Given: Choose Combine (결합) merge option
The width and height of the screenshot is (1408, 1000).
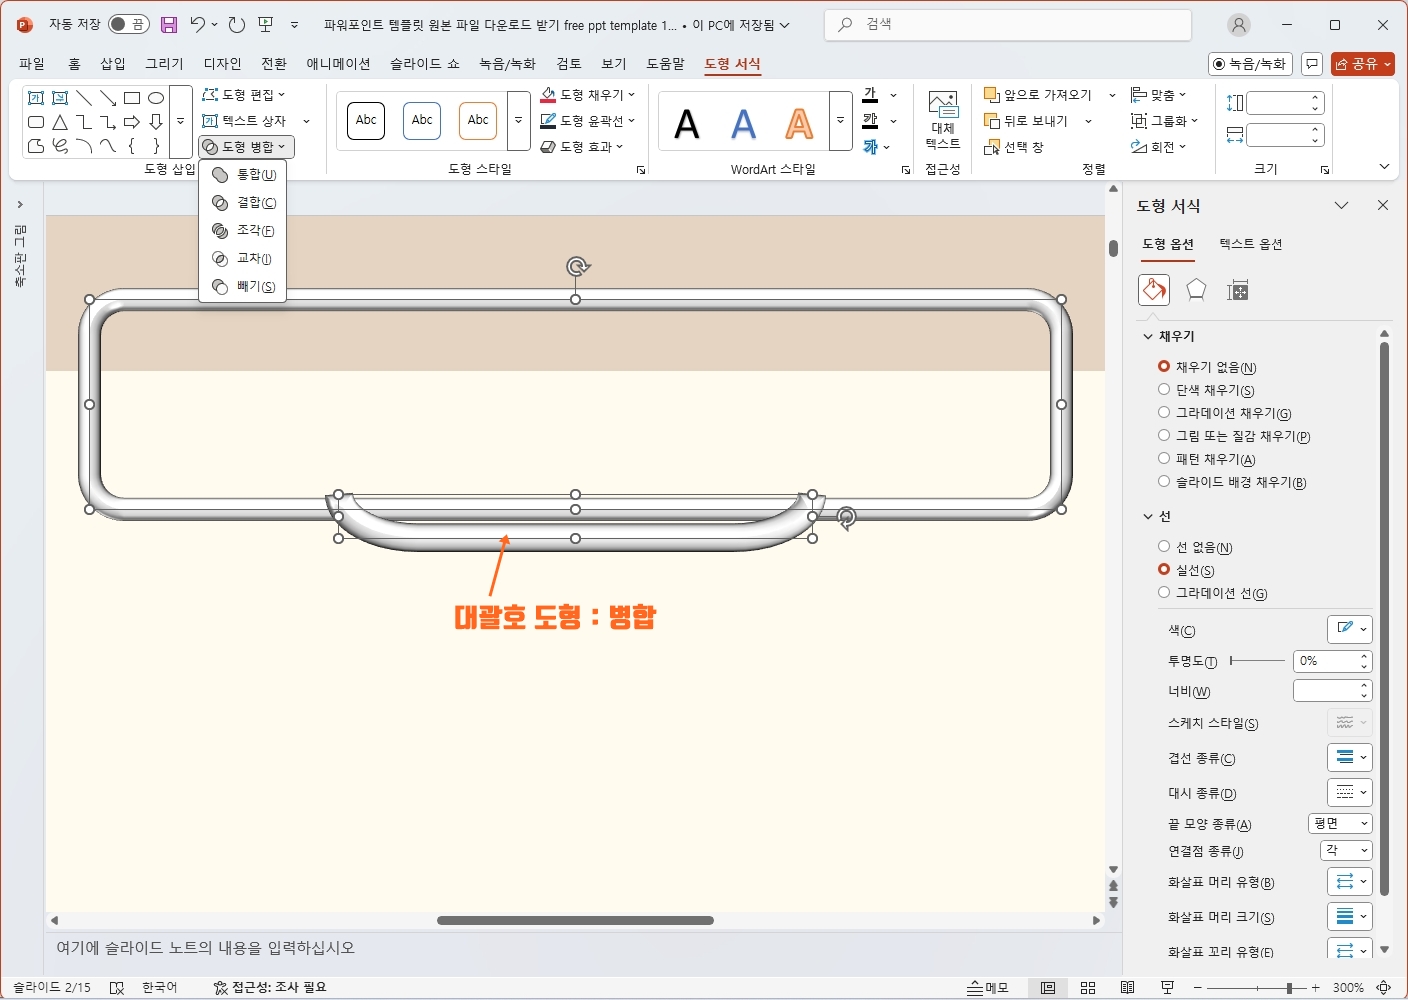Looking at the screenshot, I should click(x=244, y=203).
